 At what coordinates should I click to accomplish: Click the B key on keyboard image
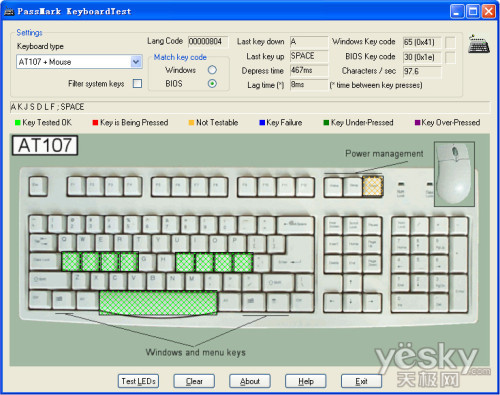click(x=156, y=281)
